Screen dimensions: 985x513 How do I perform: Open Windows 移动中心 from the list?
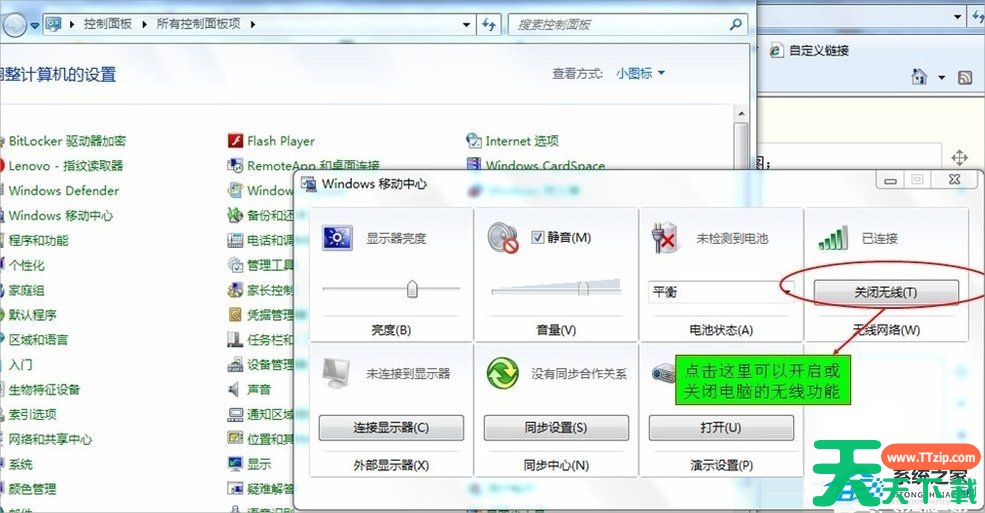click(x=60, y=215)
